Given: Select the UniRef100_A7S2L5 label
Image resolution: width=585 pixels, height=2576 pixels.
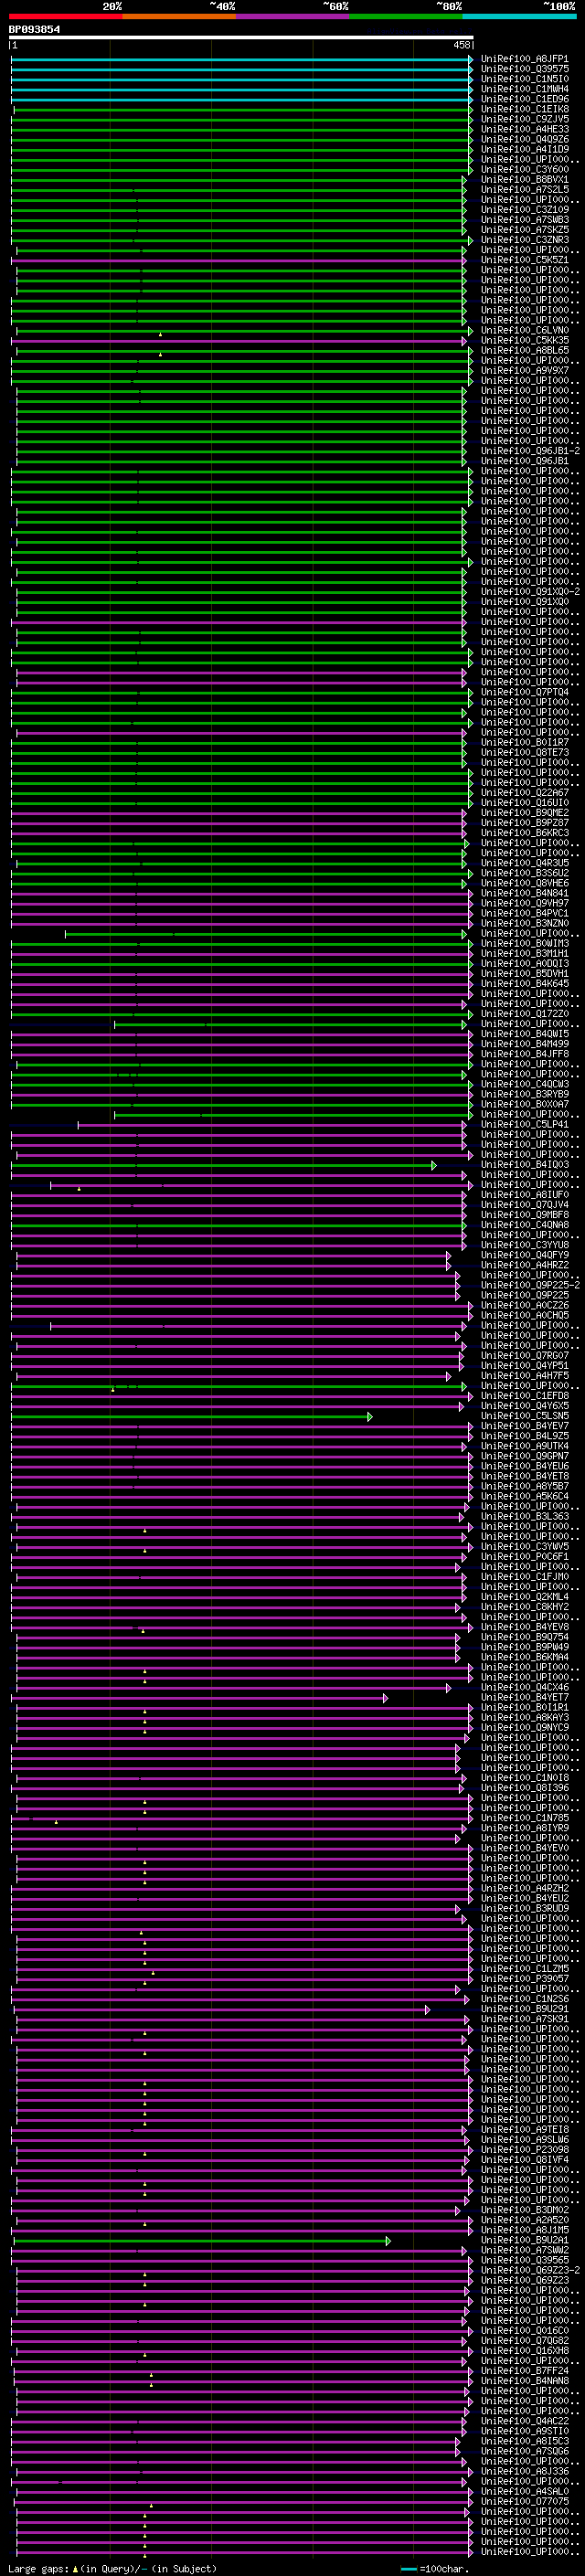Looking at the screenshot, I should [525, 189].
